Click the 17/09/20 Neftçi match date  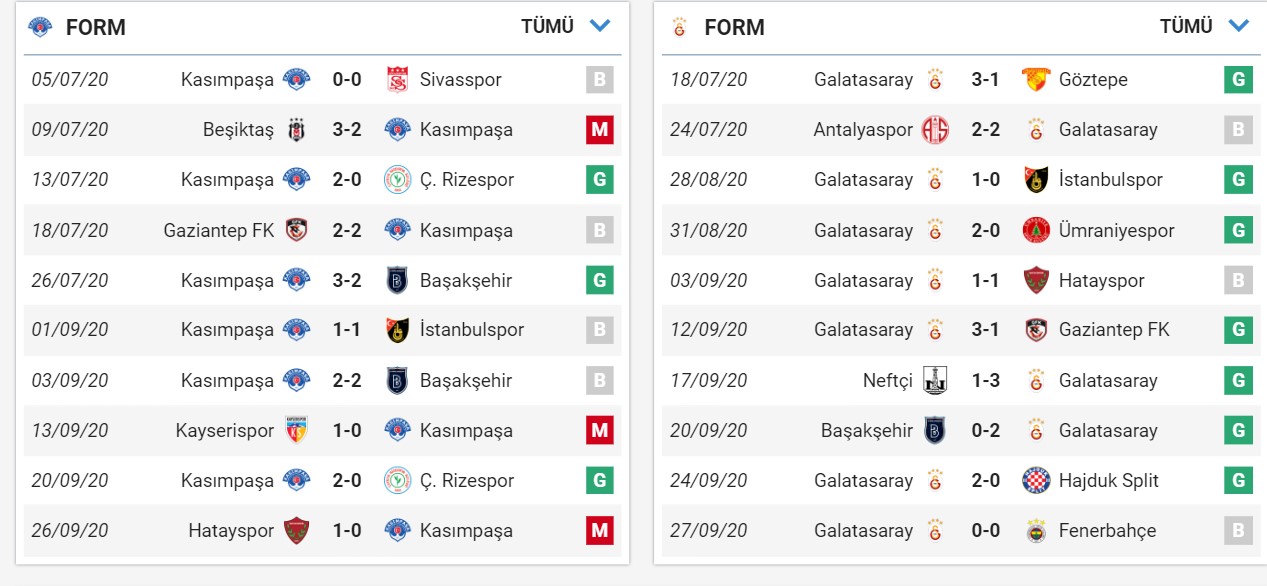(709, 381)
